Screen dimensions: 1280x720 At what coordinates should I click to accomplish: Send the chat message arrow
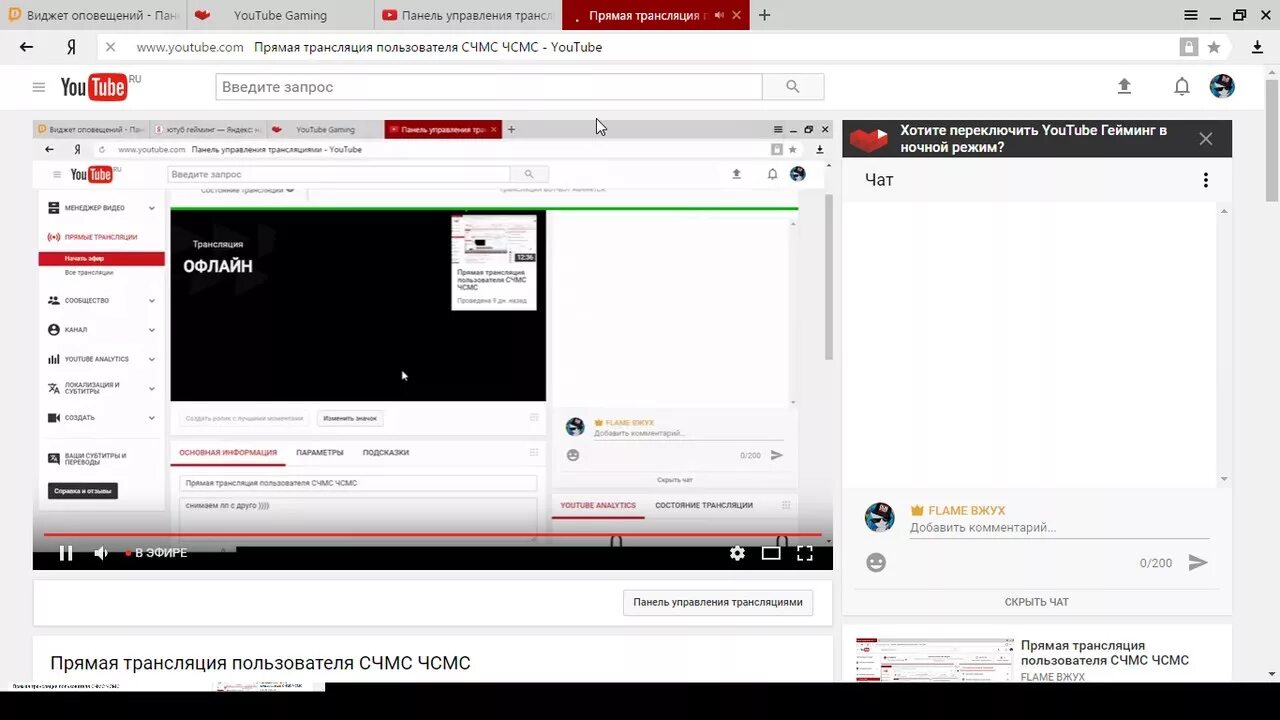point(1198,563)
